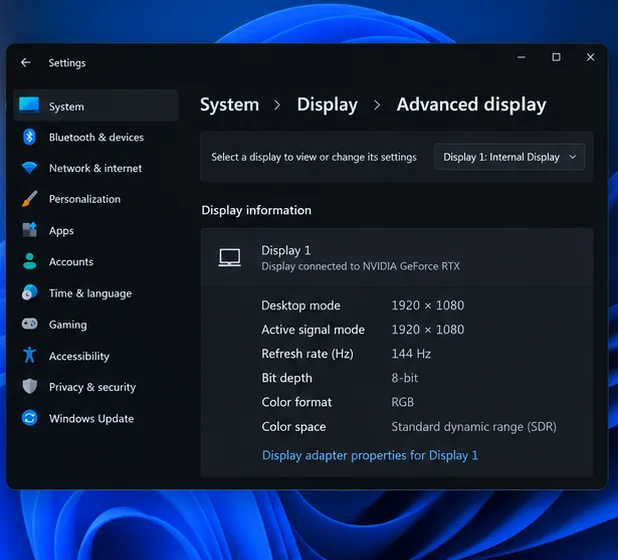
Task: Click the Desktop mode 1920 × 1080 value
Action: [x=428, y=305]
